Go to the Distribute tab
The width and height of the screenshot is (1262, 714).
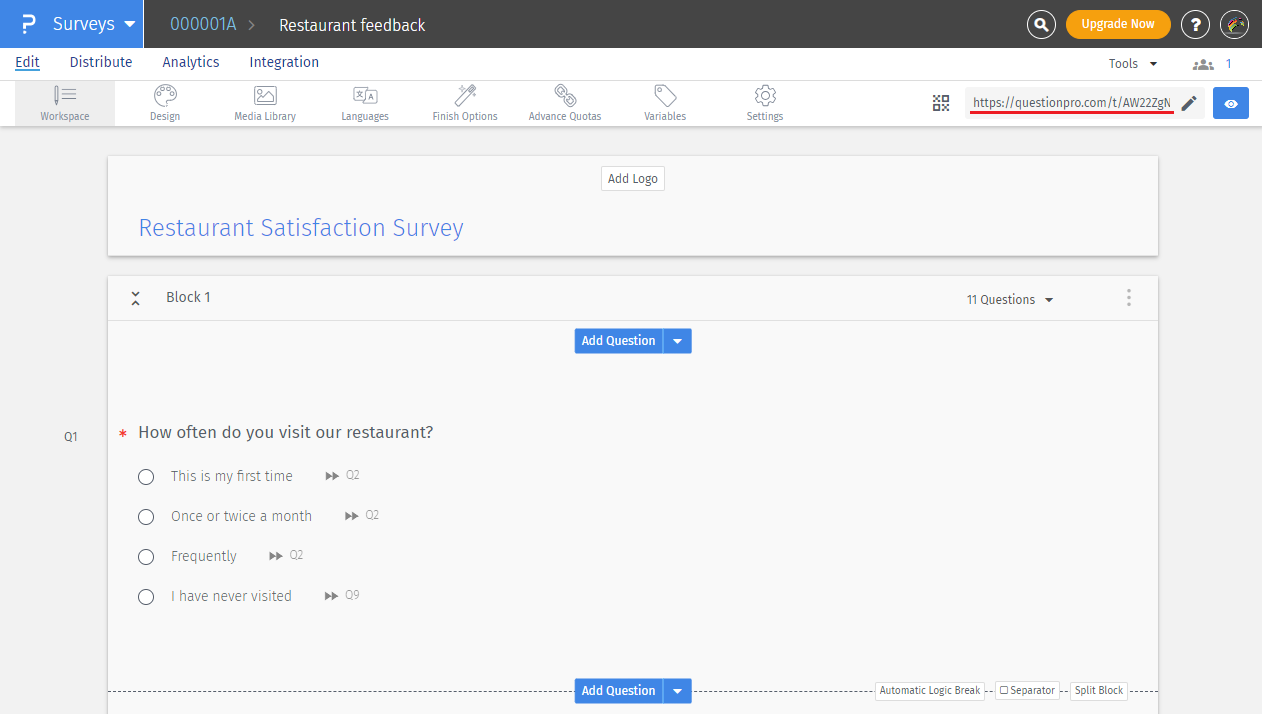(x=100, y=62)
